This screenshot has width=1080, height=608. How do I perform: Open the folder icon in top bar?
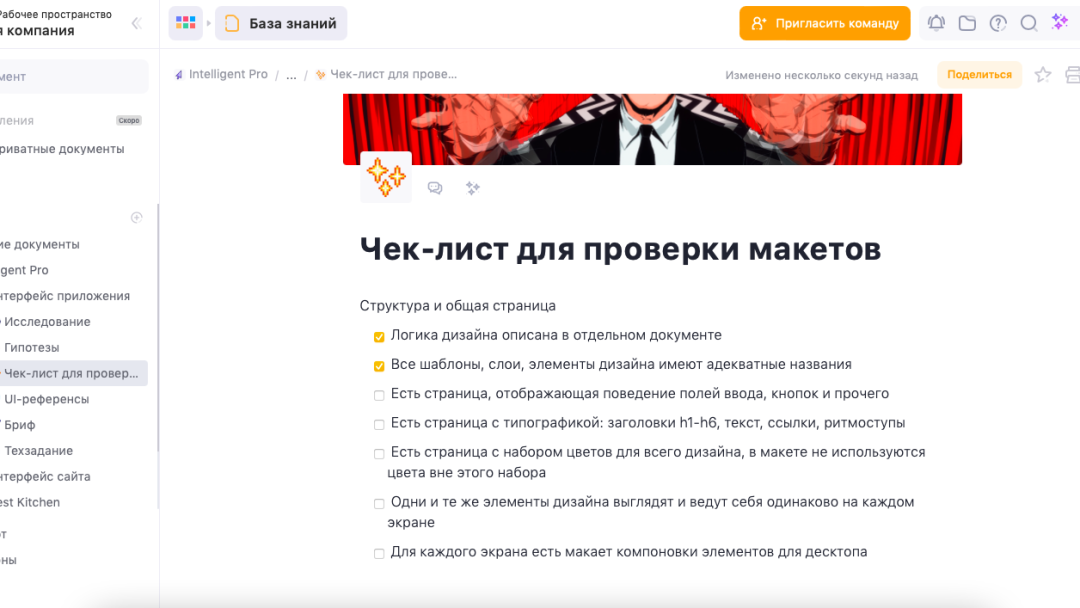(x=967, y=23)
